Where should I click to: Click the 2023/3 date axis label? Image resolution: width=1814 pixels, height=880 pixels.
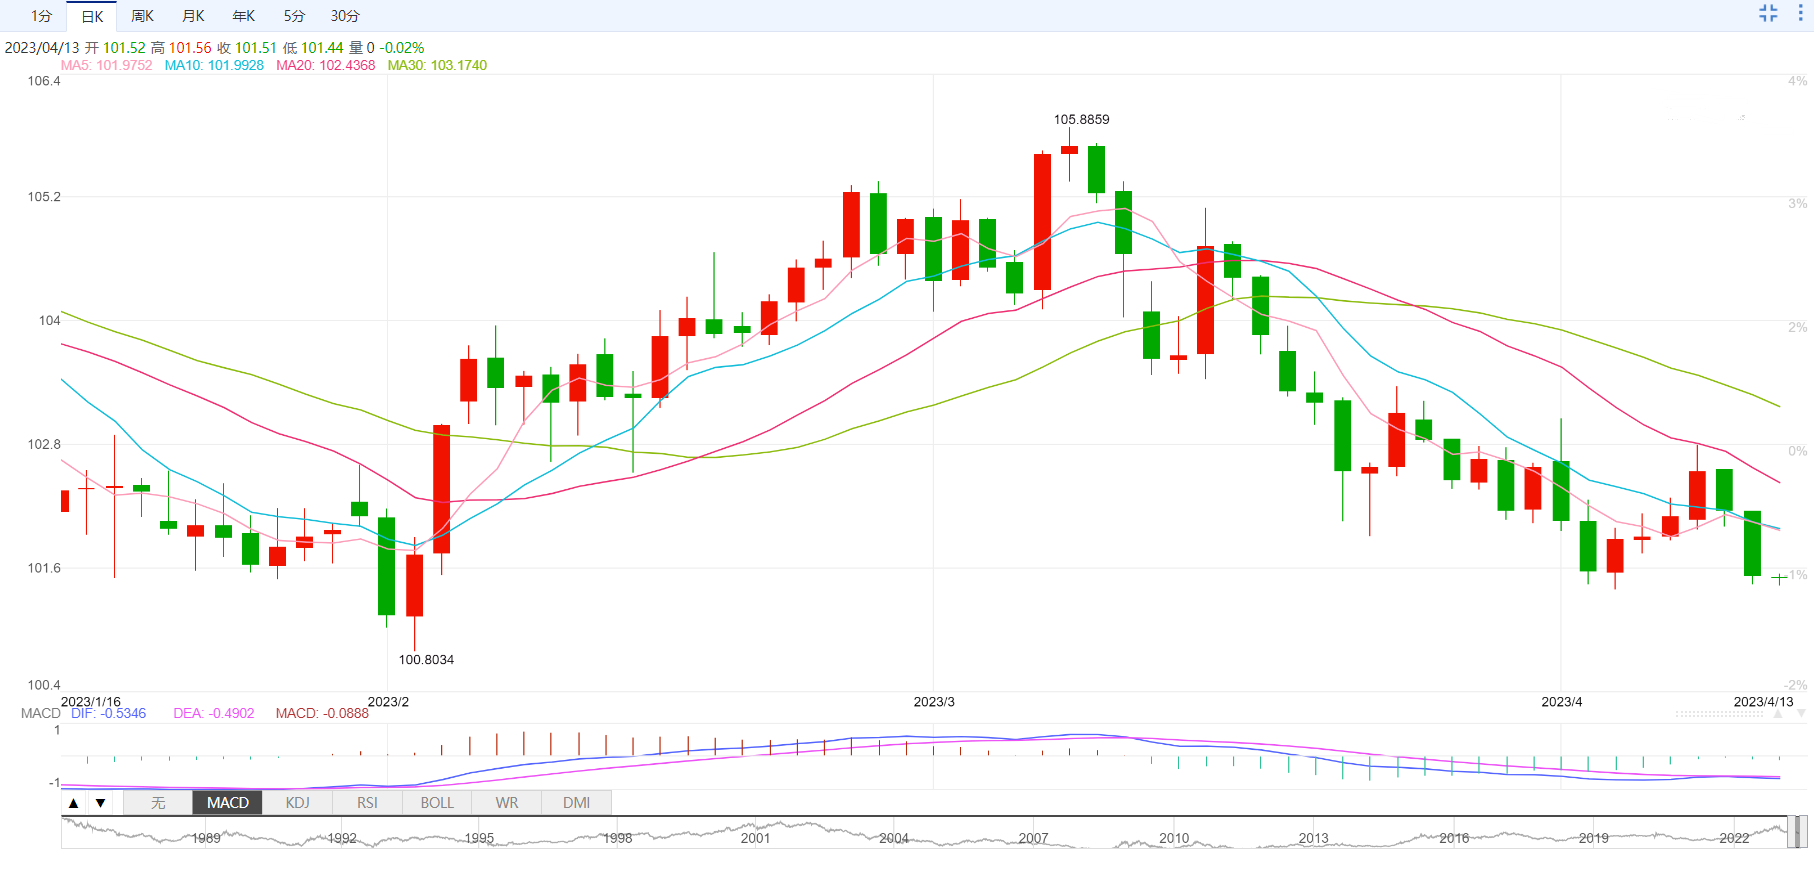(934, 702)
